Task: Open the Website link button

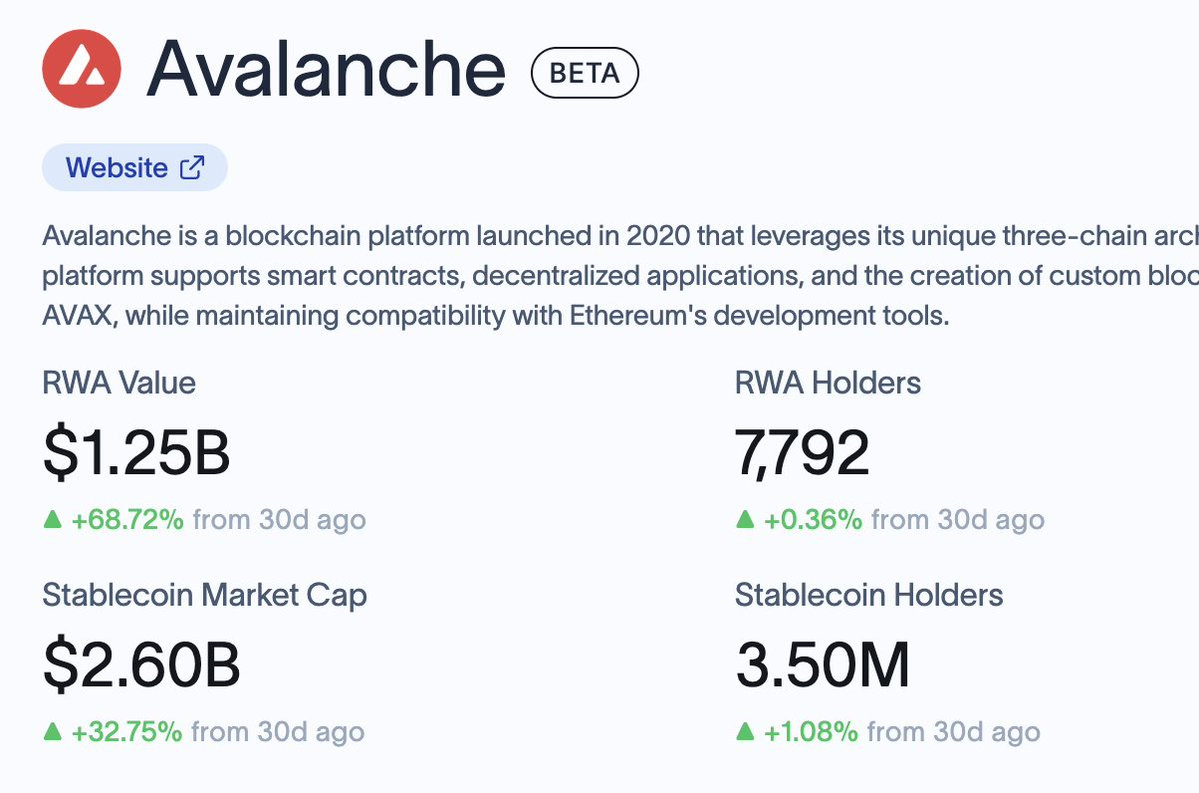Action: pyautogui.click(x=135, y=167)
